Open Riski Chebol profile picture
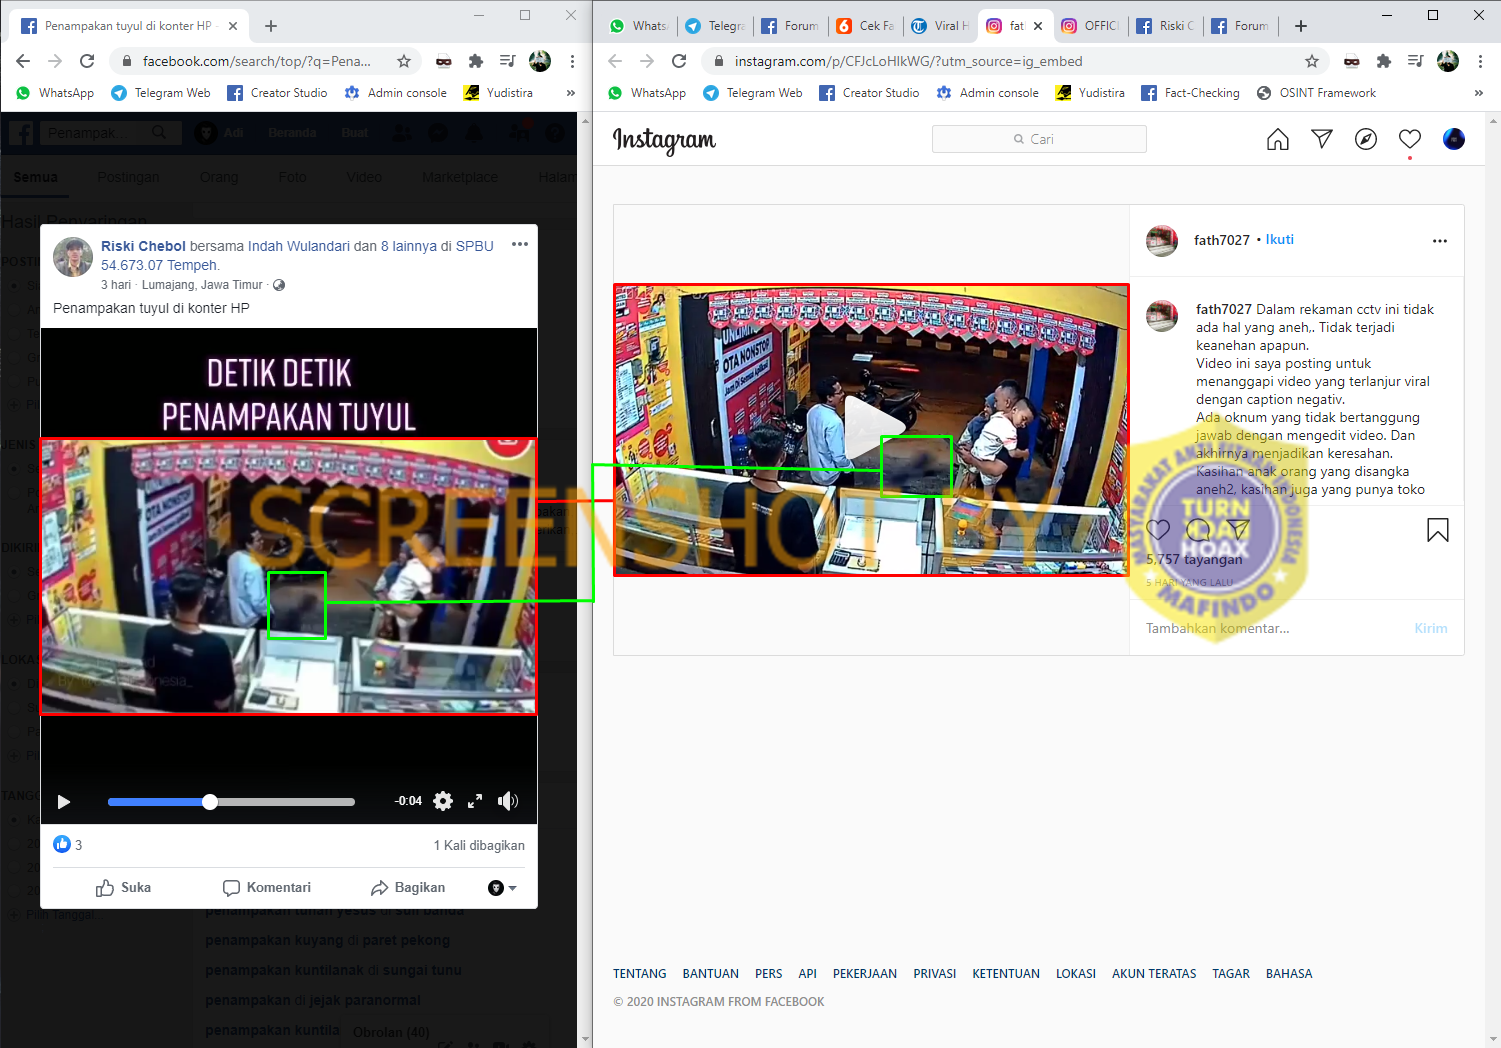1501x1048 pixels. point(73,257)
